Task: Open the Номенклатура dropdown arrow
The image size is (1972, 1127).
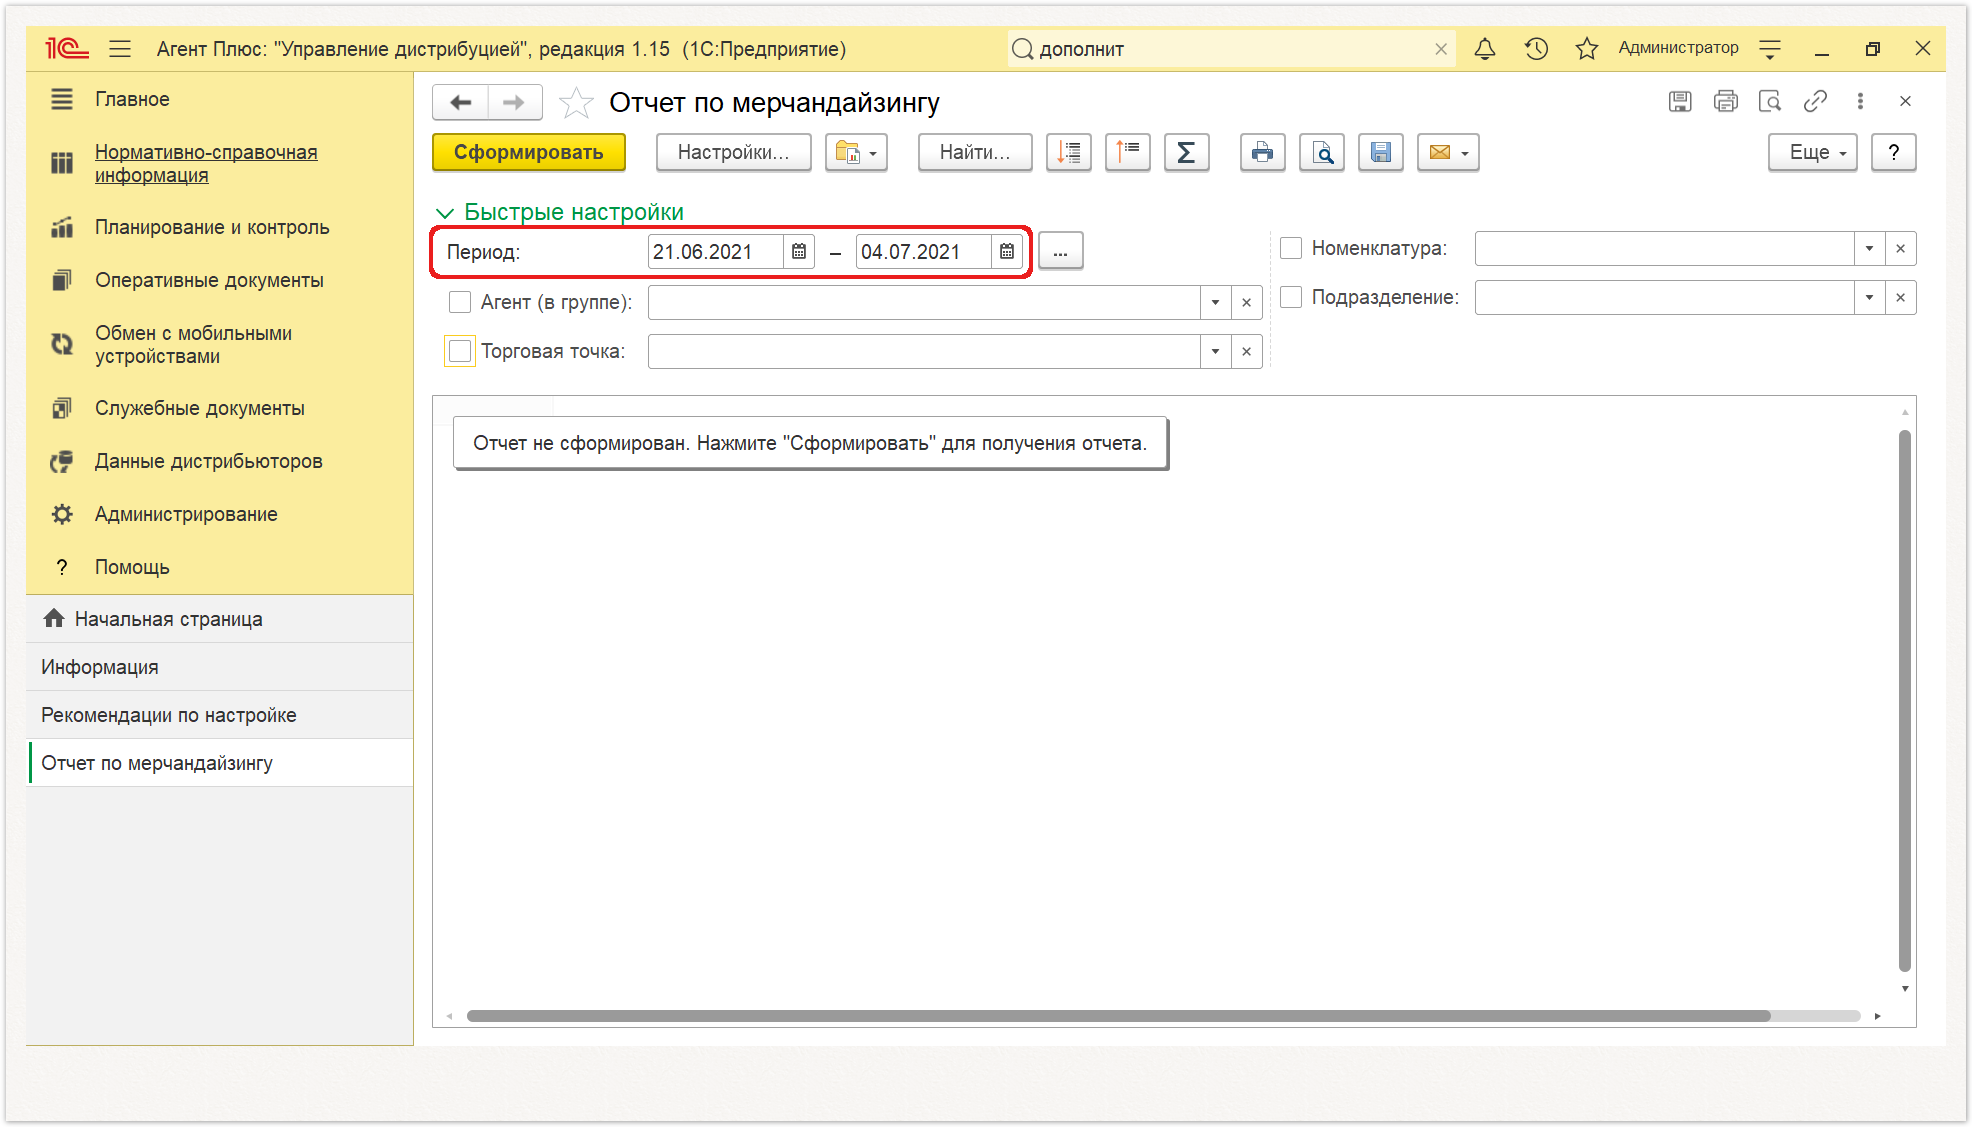Action: [1869, 248]
